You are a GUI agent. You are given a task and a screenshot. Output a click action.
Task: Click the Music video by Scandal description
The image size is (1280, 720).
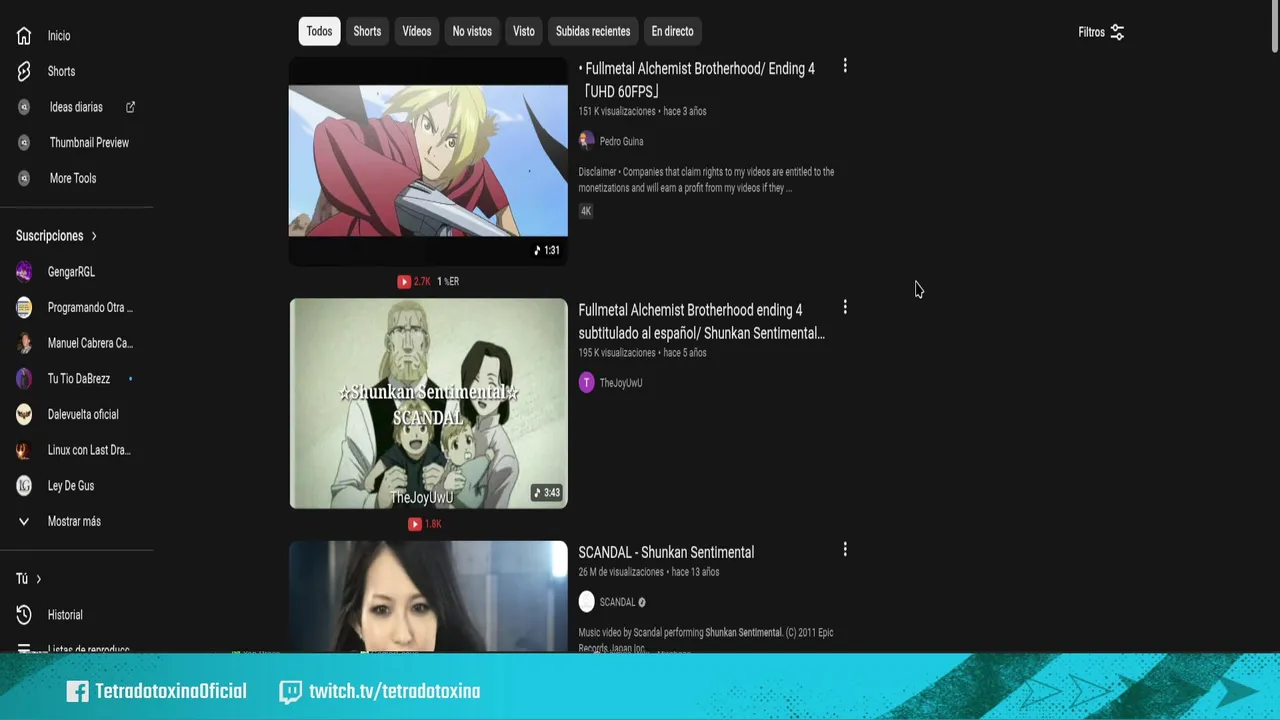[x=706, y=640]
